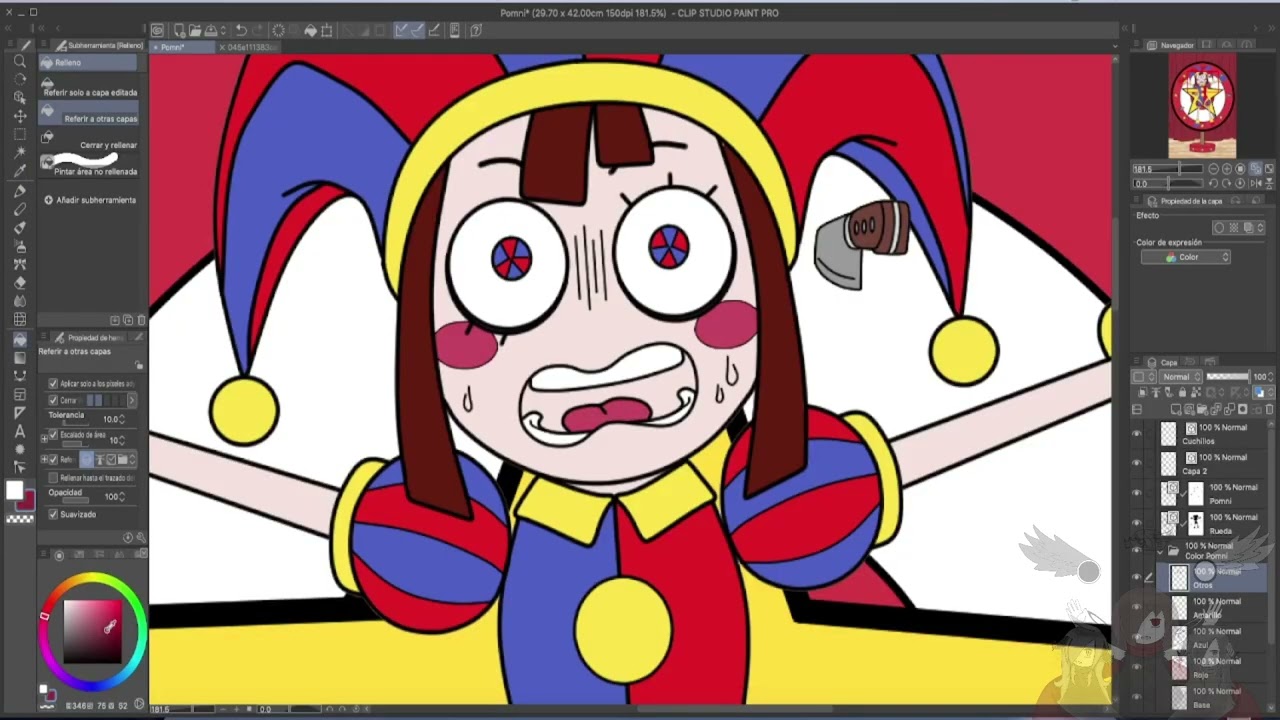This screenshot has width=1280, height=720.
Task: Select the Rotate view tool
Action: point(19,80)
